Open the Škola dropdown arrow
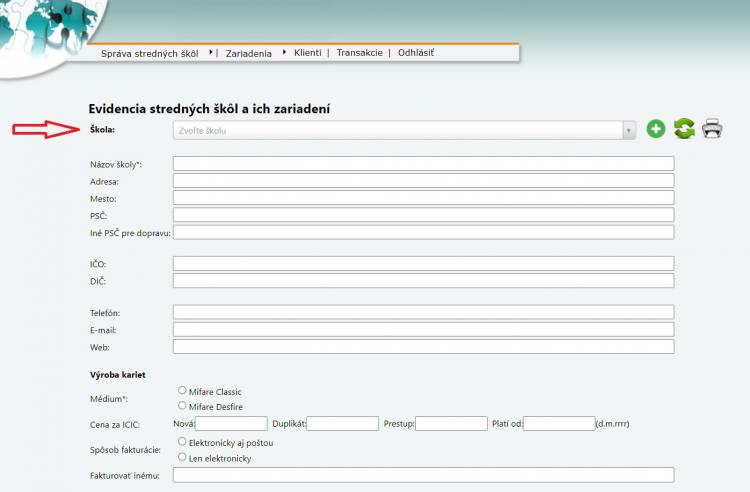The image size is (750, 492). (x=628, y=130)
